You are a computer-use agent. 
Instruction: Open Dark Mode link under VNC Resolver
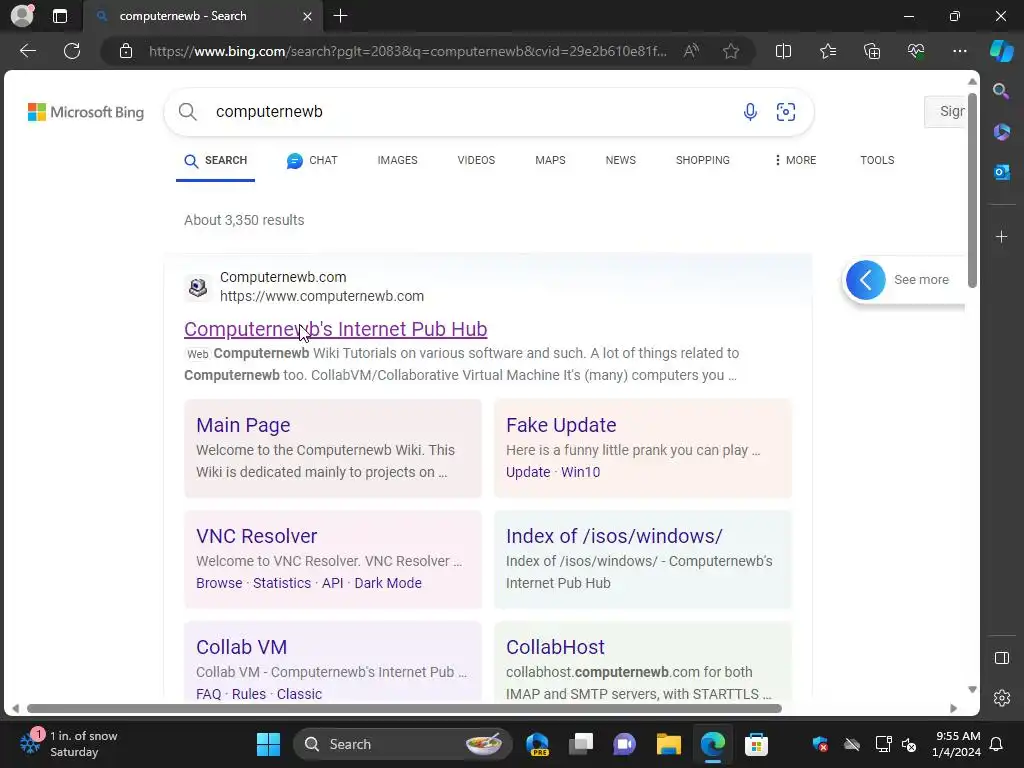[388, 583]
